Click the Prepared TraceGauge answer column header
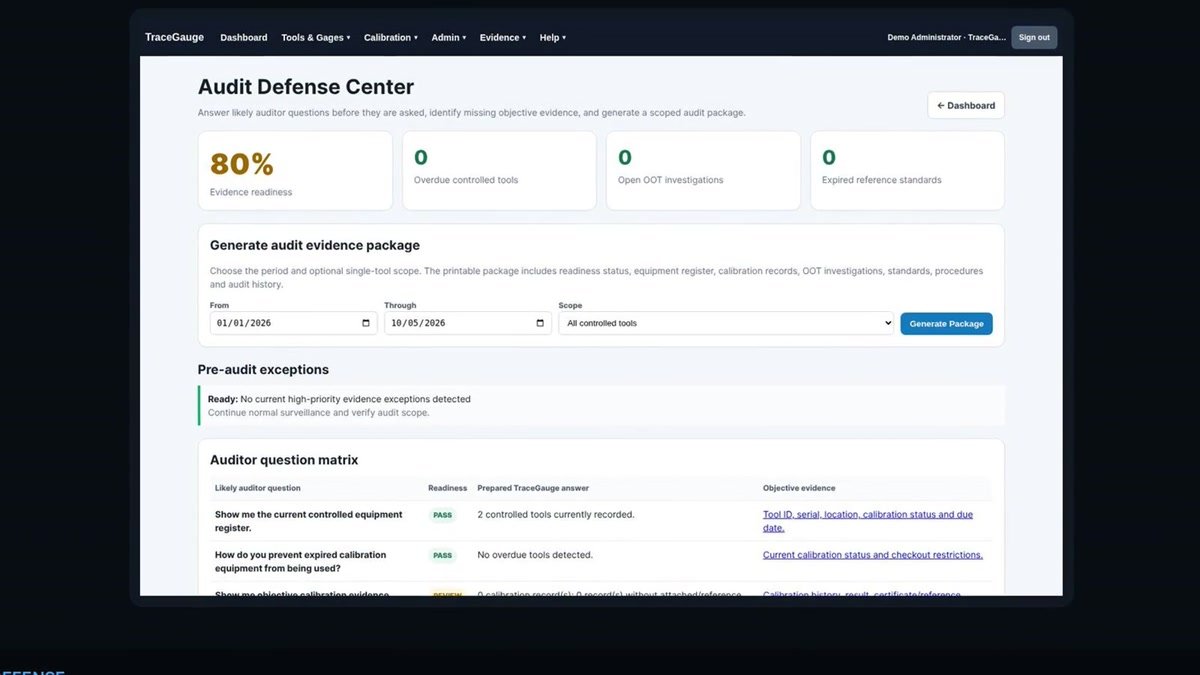Screen dimensions: 1200x675 (x=533, y=488)
